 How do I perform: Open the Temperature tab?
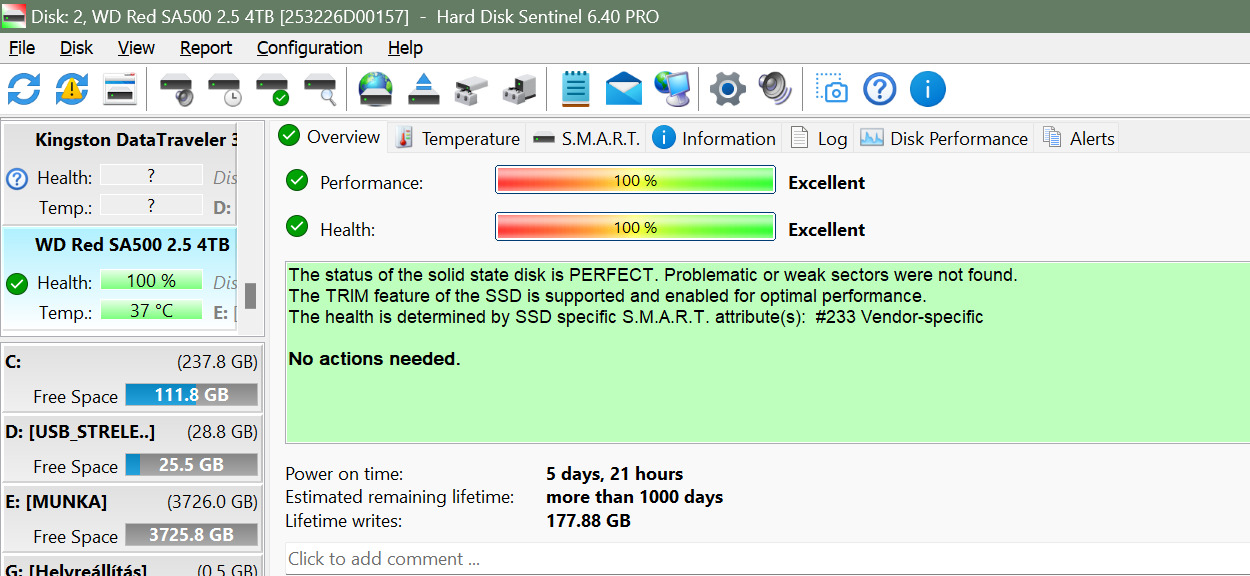(458, 138)
